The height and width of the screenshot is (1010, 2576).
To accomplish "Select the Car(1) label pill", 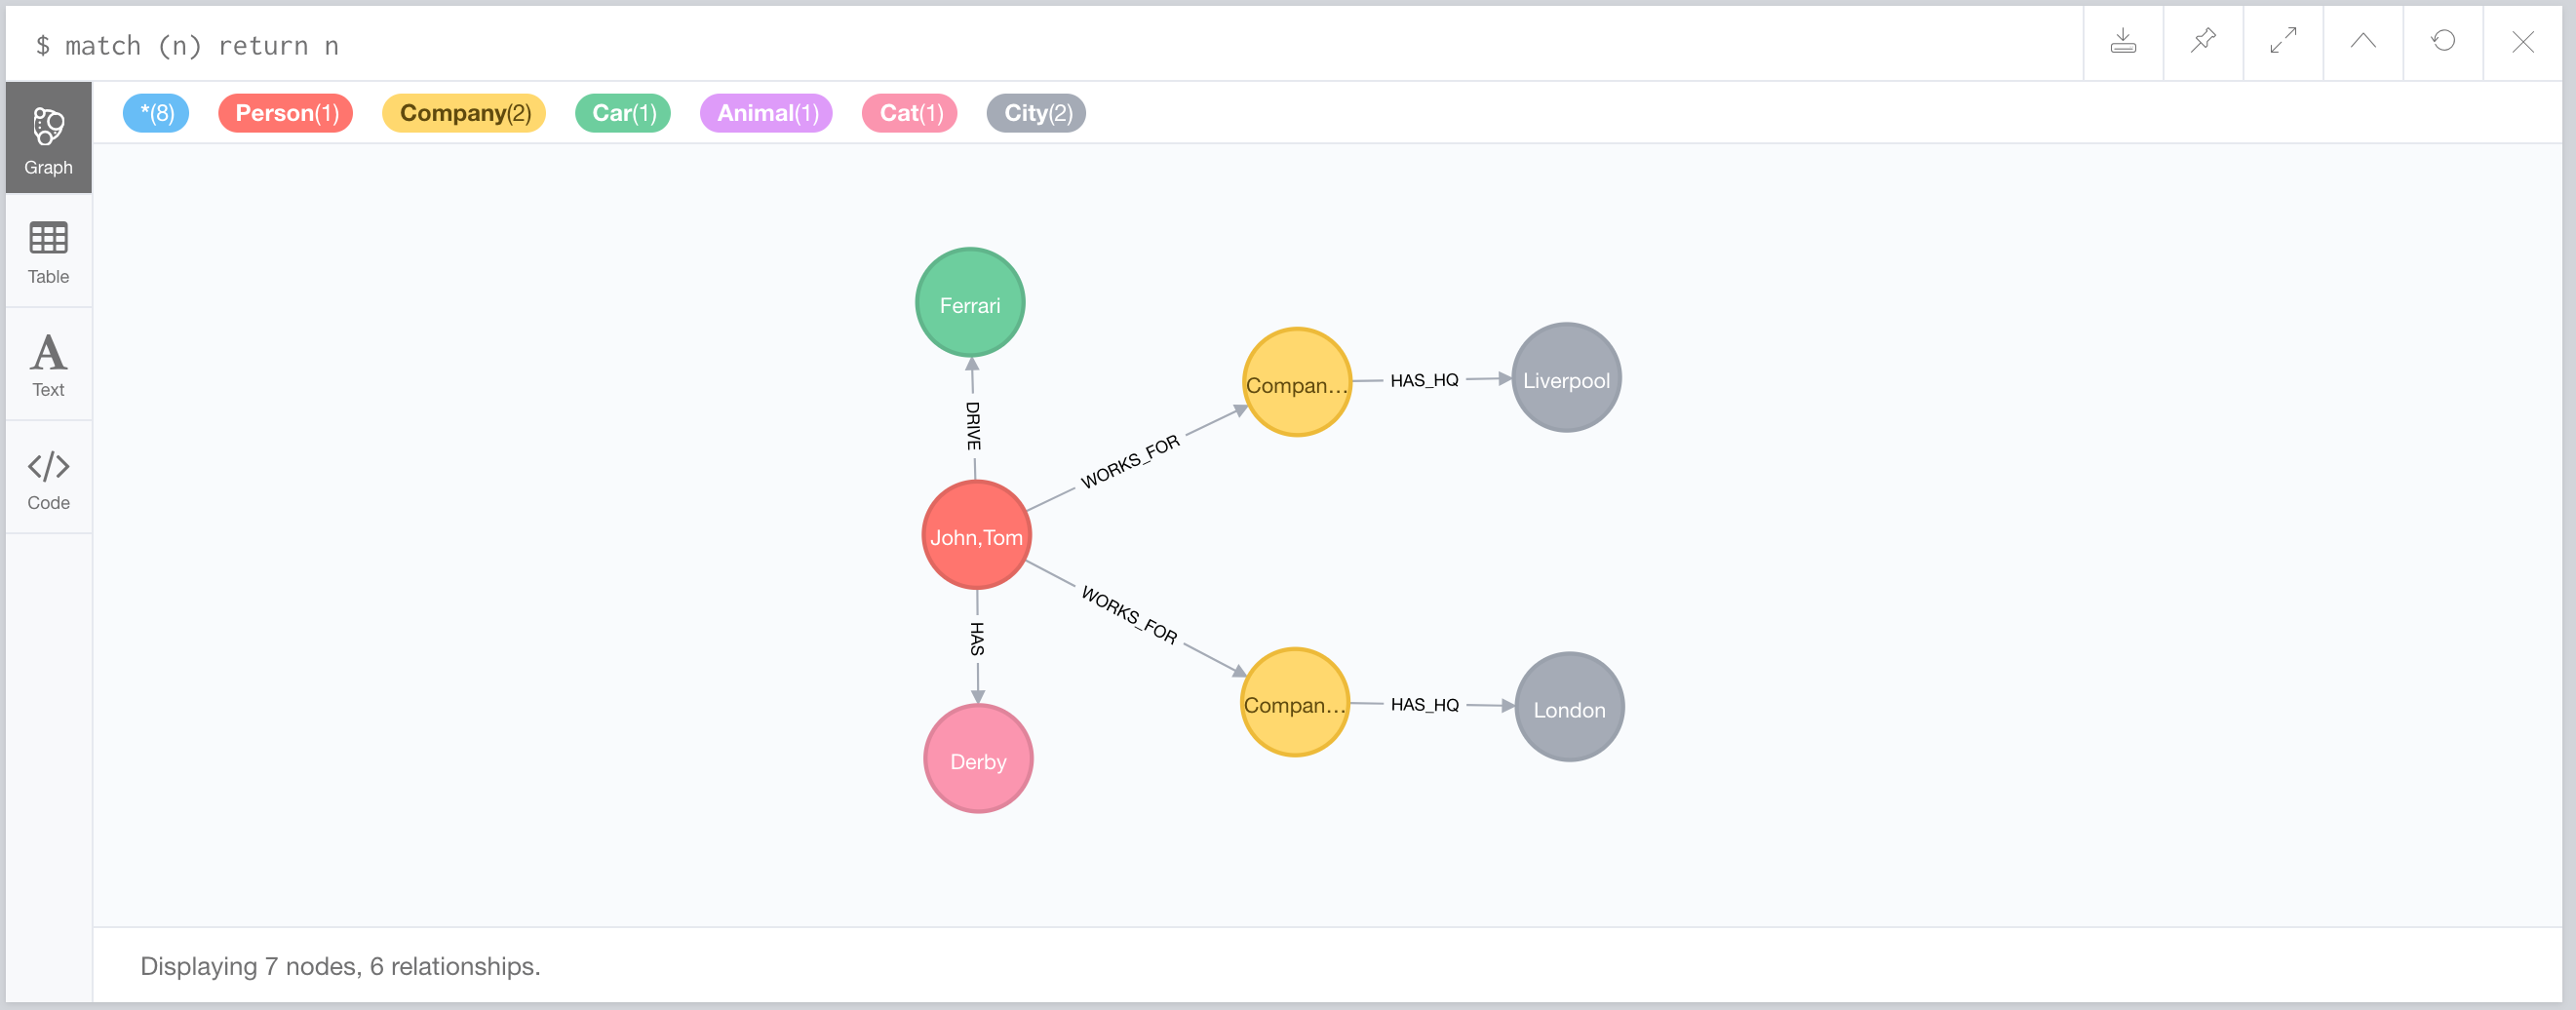I will [623, 113].
